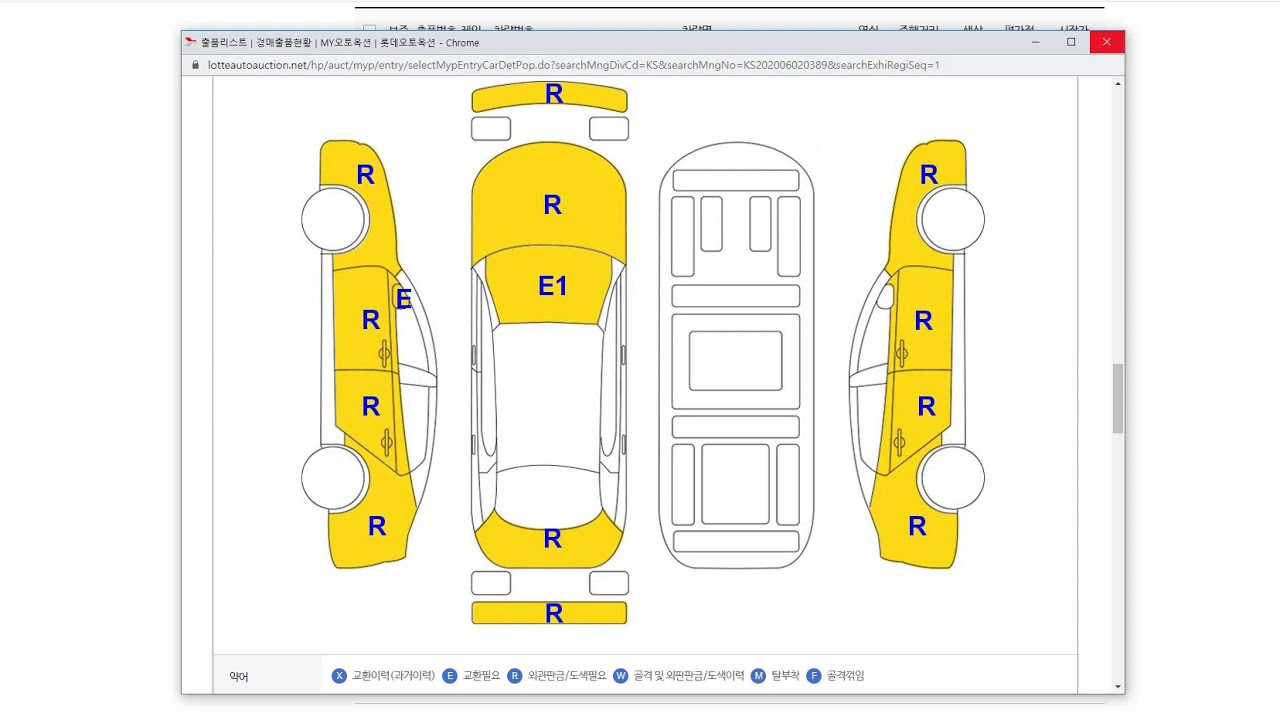Click the windshield marked E1

pyautogui.click(x=550, y=286)
